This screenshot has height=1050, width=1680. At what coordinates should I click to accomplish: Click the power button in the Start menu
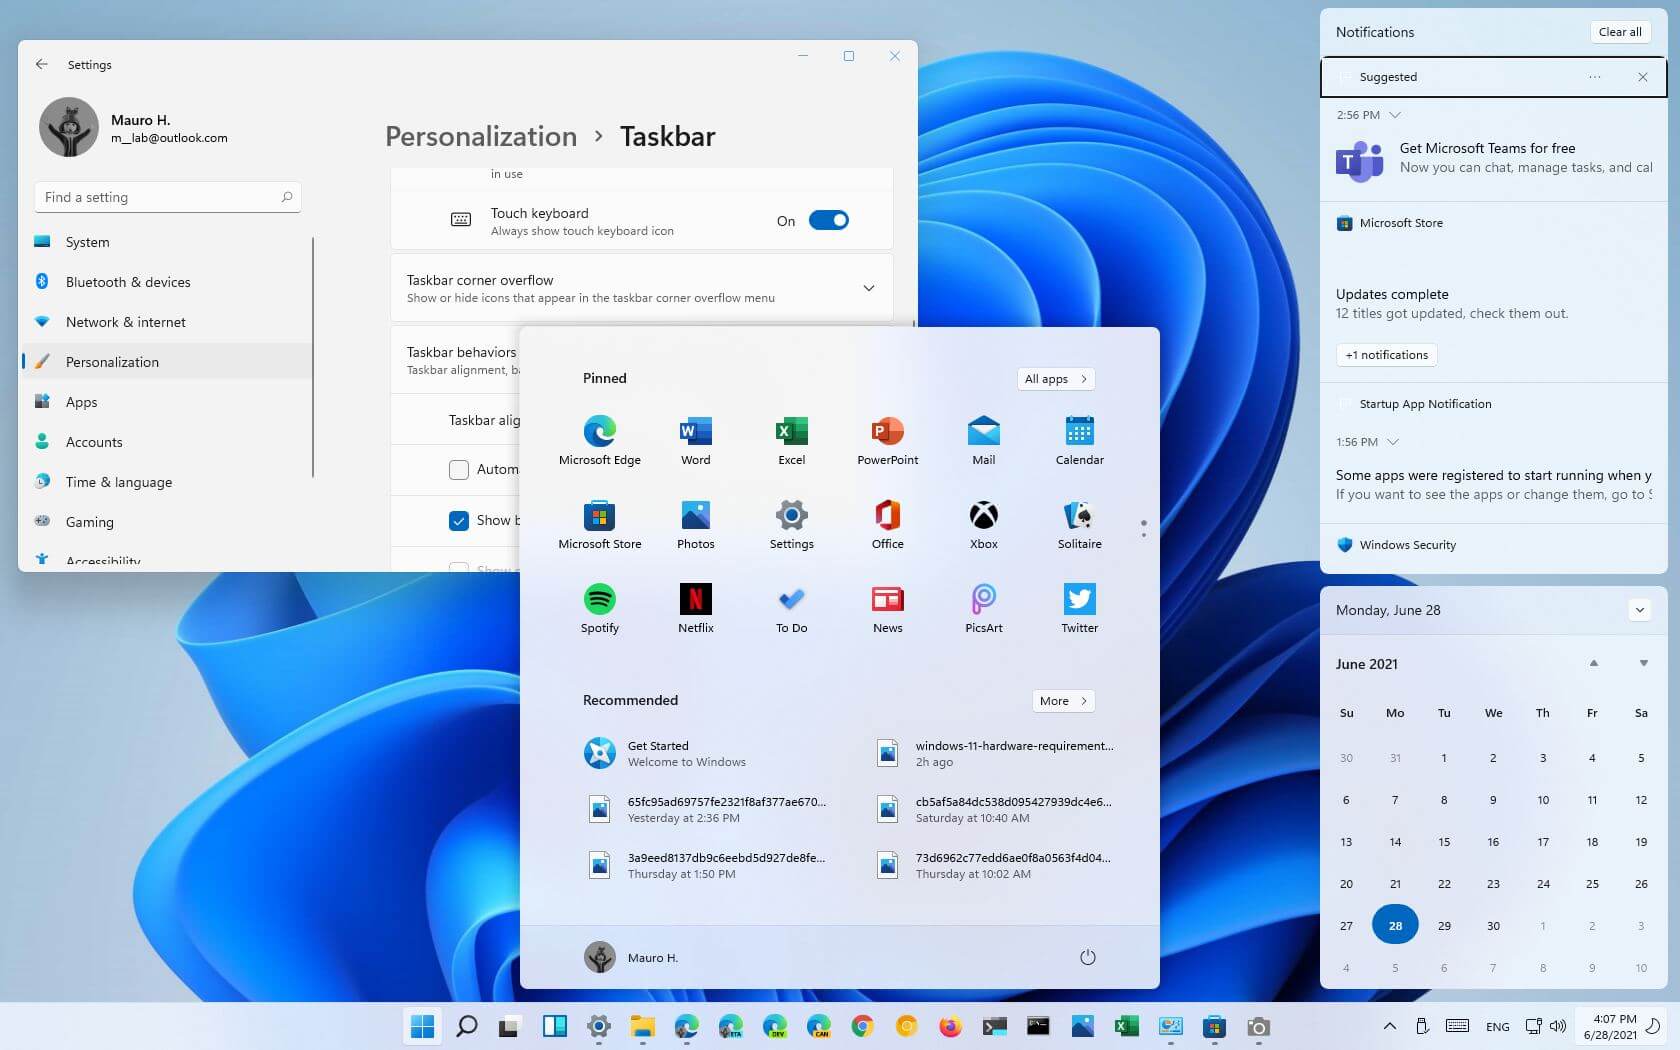point(1087,957)
